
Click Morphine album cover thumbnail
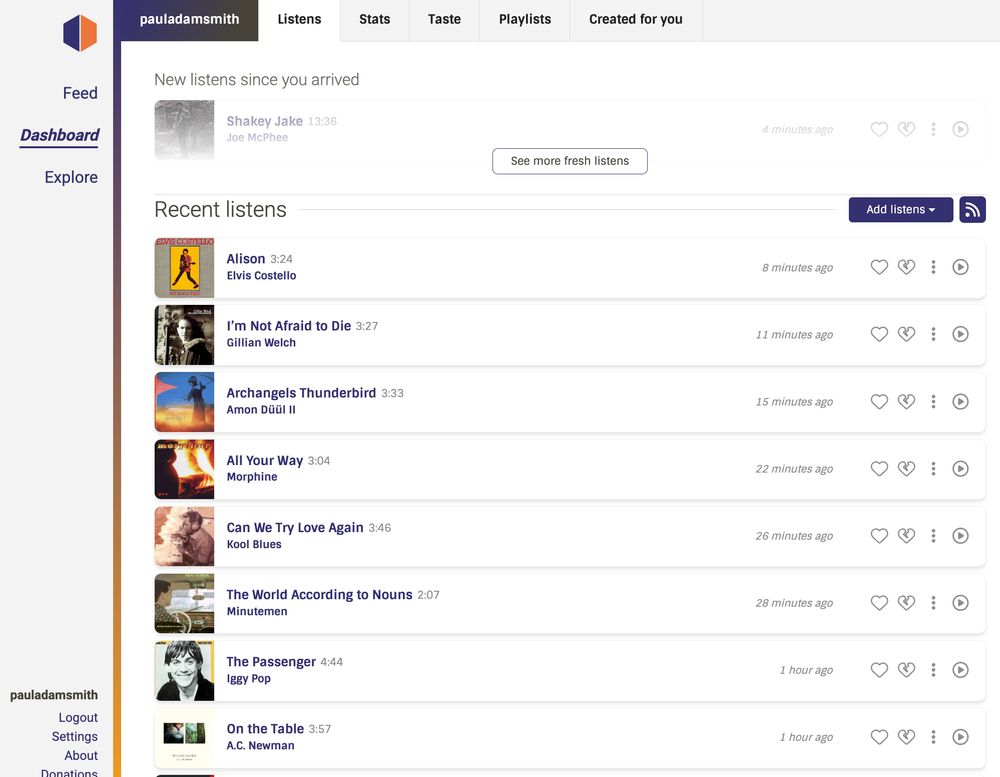click(x=184, y=469)
